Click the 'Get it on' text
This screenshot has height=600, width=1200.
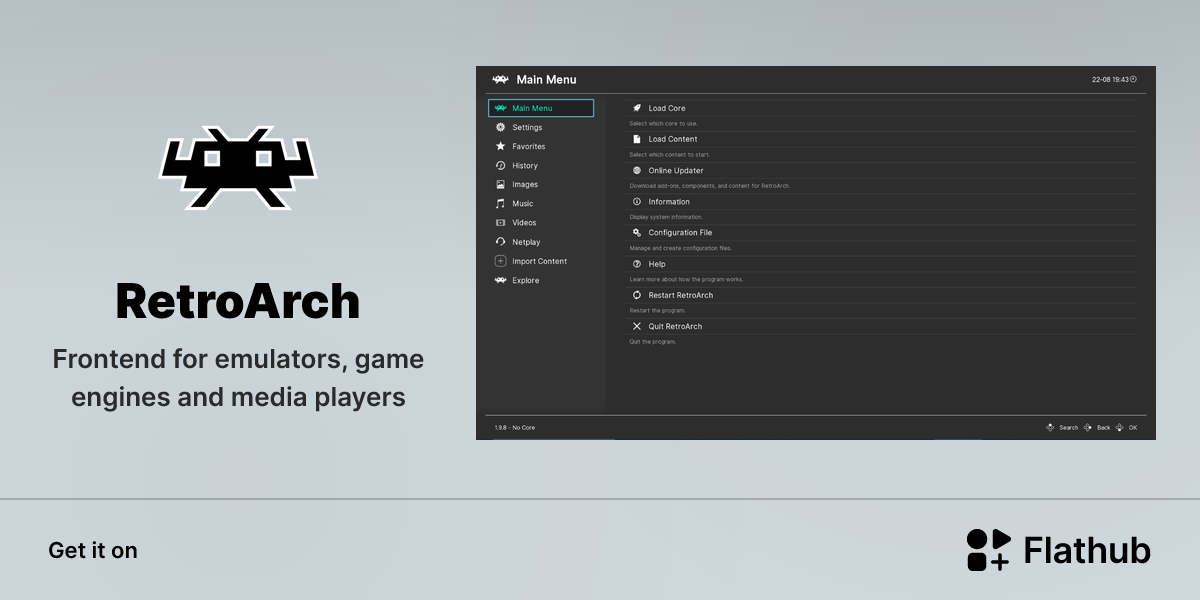coord(93,550)
